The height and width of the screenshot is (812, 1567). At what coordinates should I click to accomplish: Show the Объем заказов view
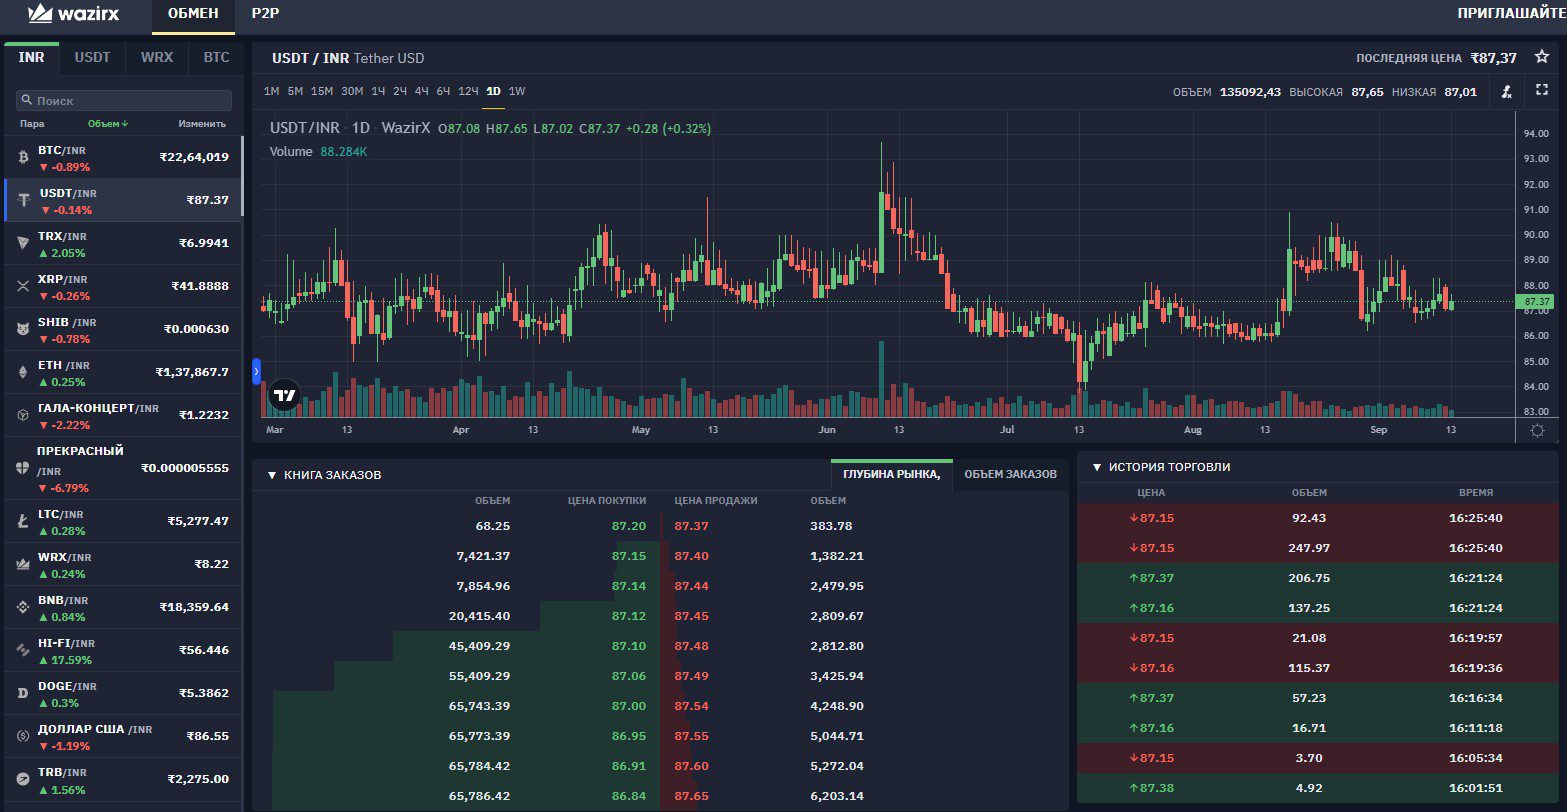(1009, 474)
